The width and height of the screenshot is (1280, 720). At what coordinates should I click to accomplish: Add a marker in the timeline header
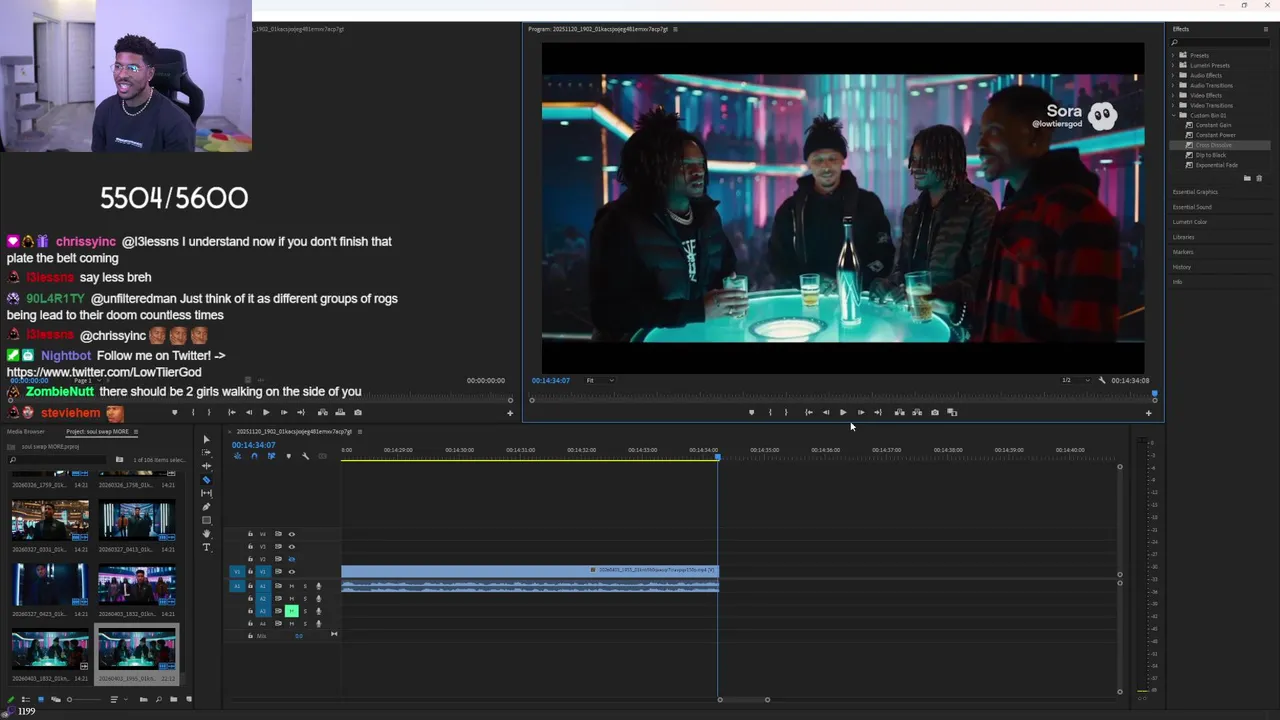coord(289,456)
